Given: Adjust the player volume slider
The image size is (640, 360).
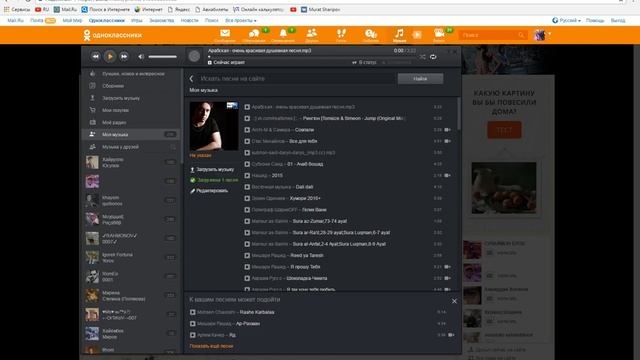Looking at the screenshot, I should point(162,57).
